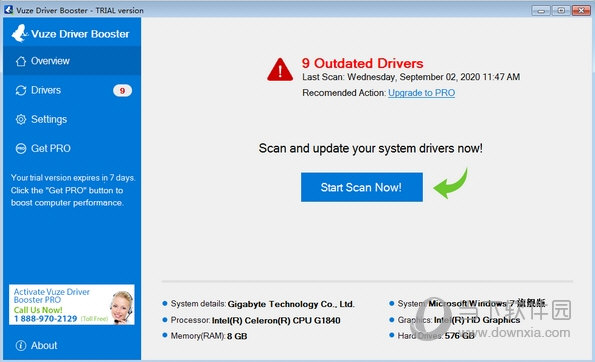
Task: Click Gigabyte Technology Co., Ltd. value
Action: [x=291, y=304]
